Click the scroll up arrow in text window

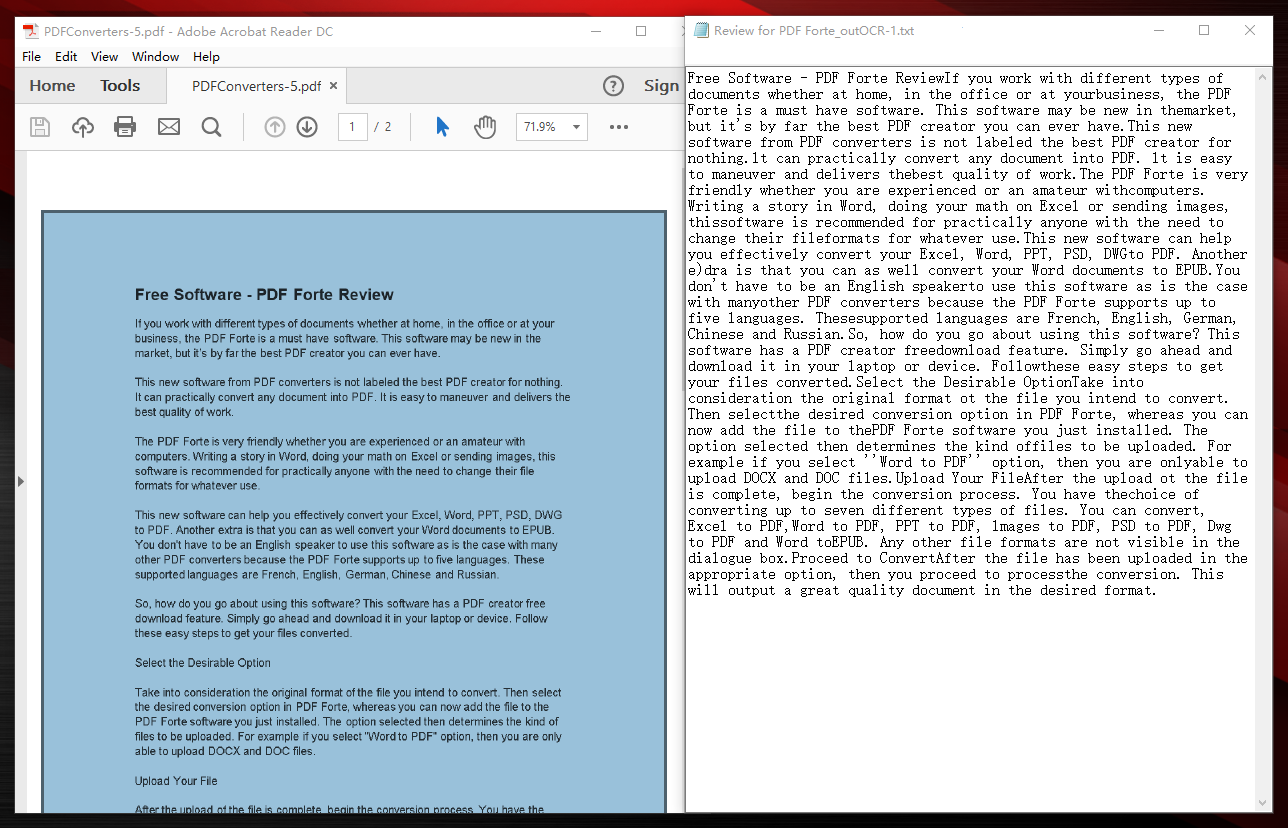[x=1264, y=77]
